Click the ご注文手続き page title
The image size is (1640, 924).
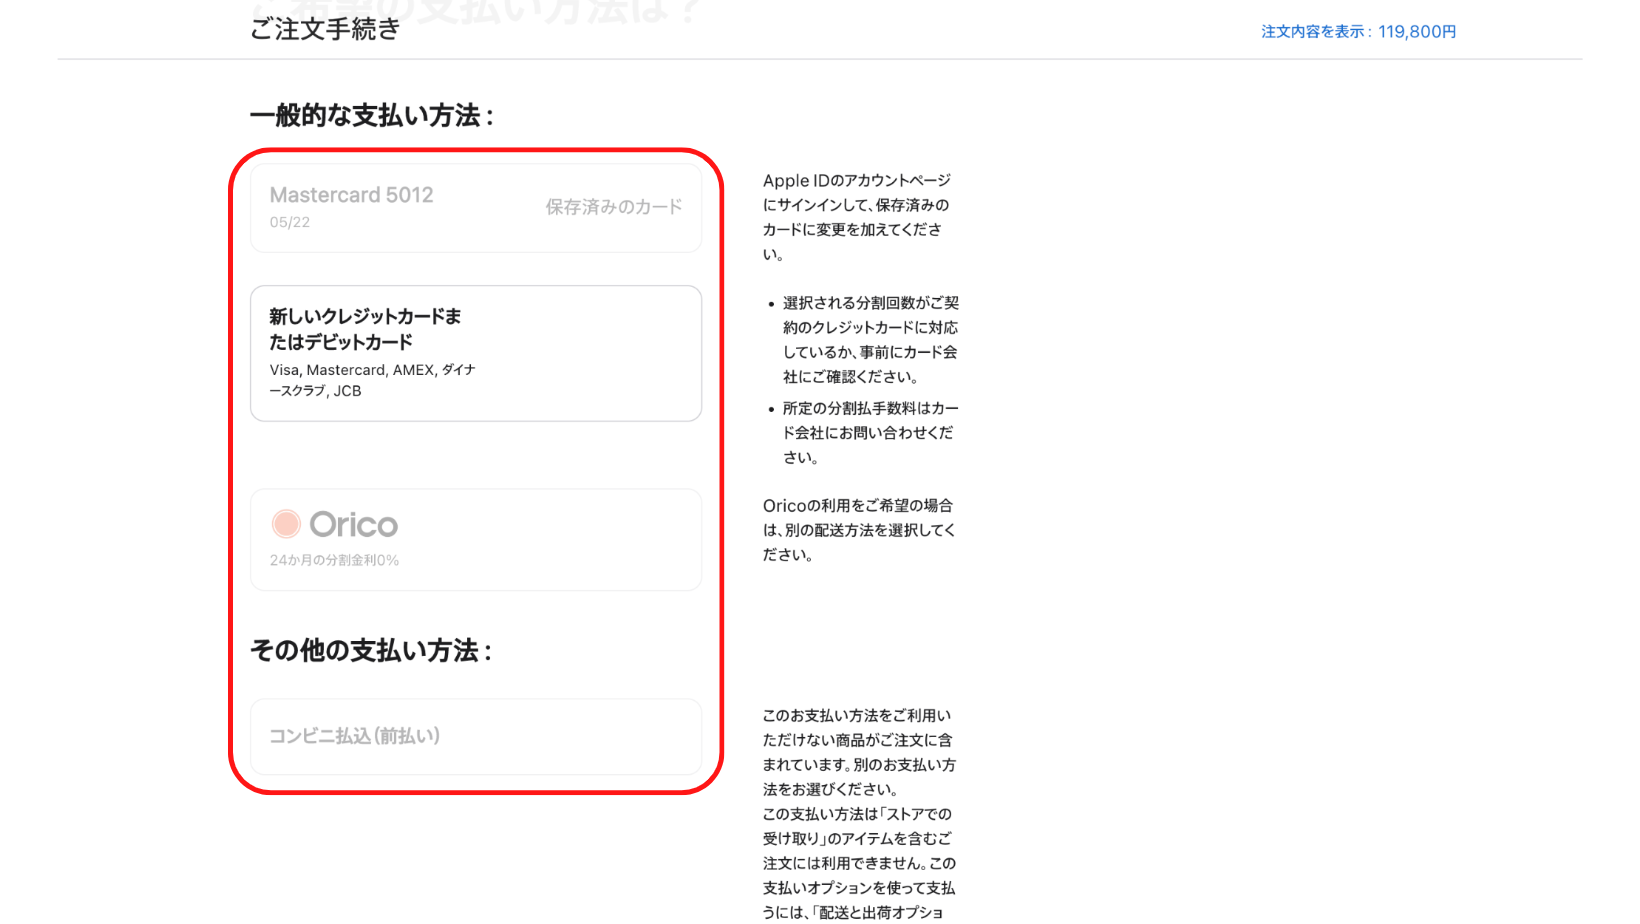(325, 30)
